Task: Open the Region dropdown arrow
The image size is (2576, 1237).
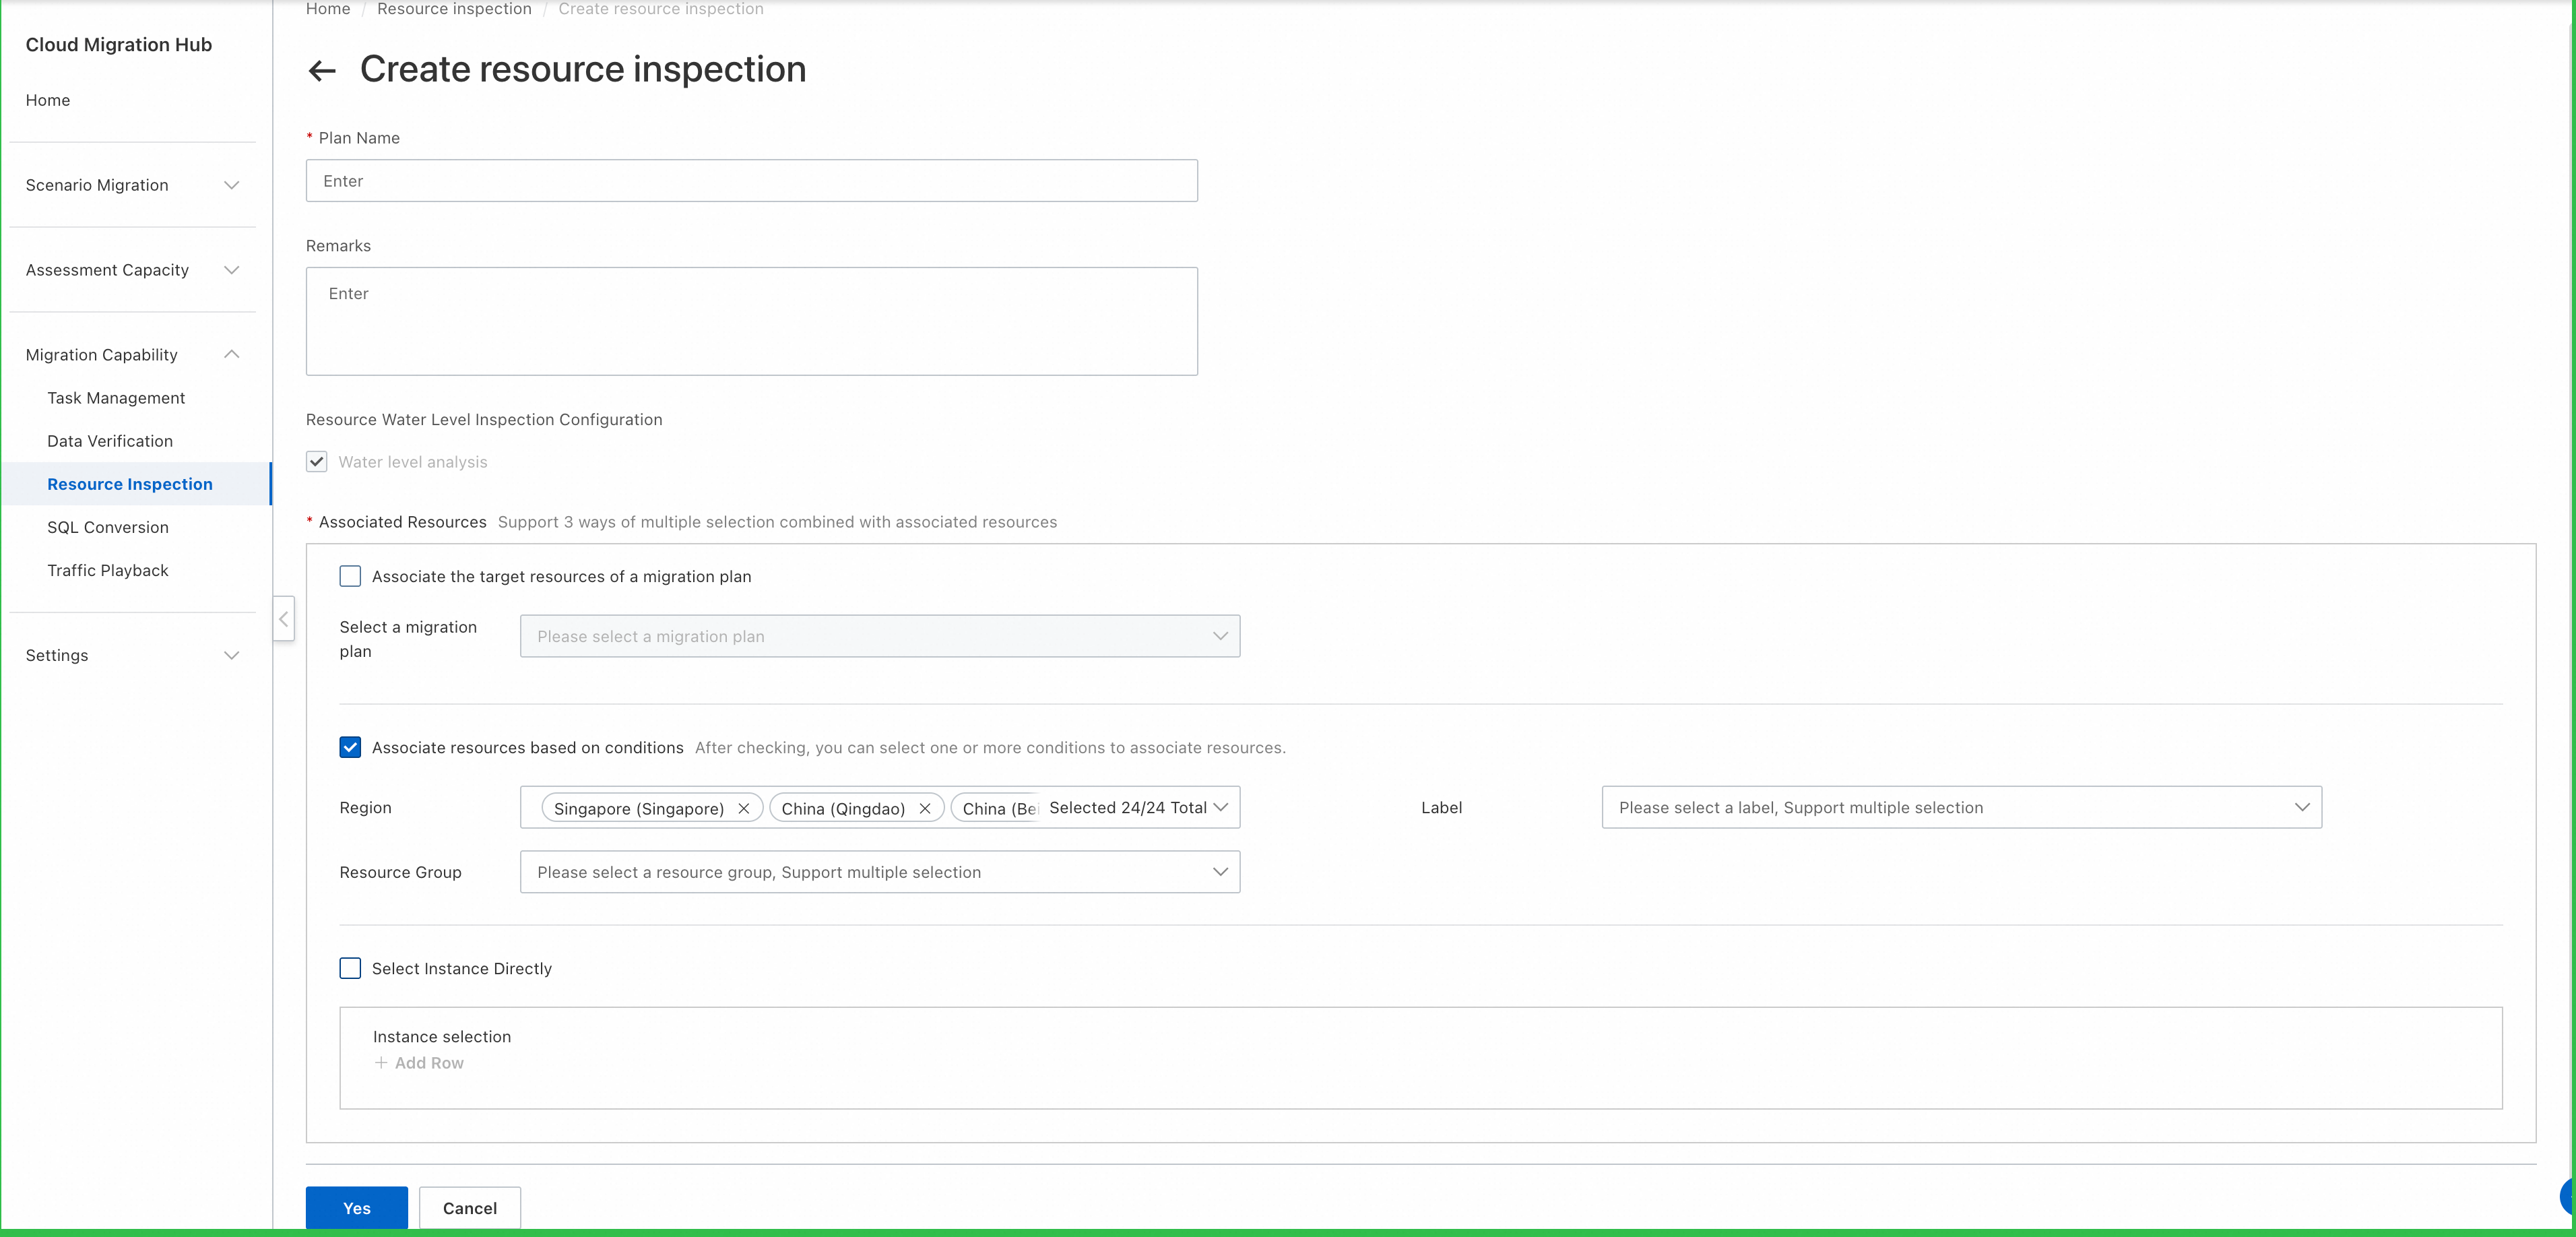Action: coord(1220,807)
